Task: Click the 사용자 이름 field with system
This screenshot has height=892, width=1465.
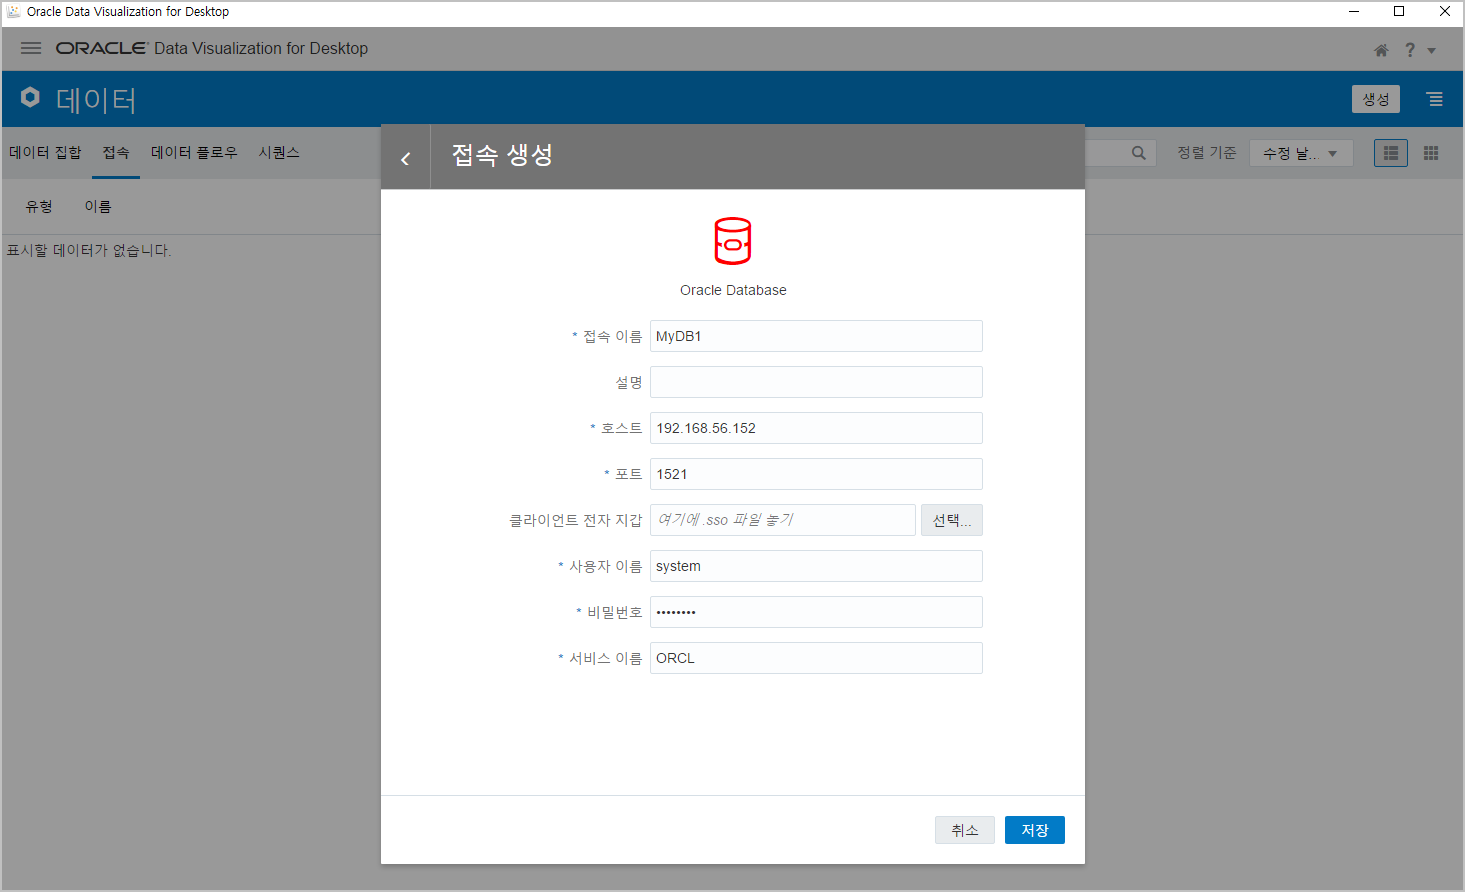Action: [816, 566]
